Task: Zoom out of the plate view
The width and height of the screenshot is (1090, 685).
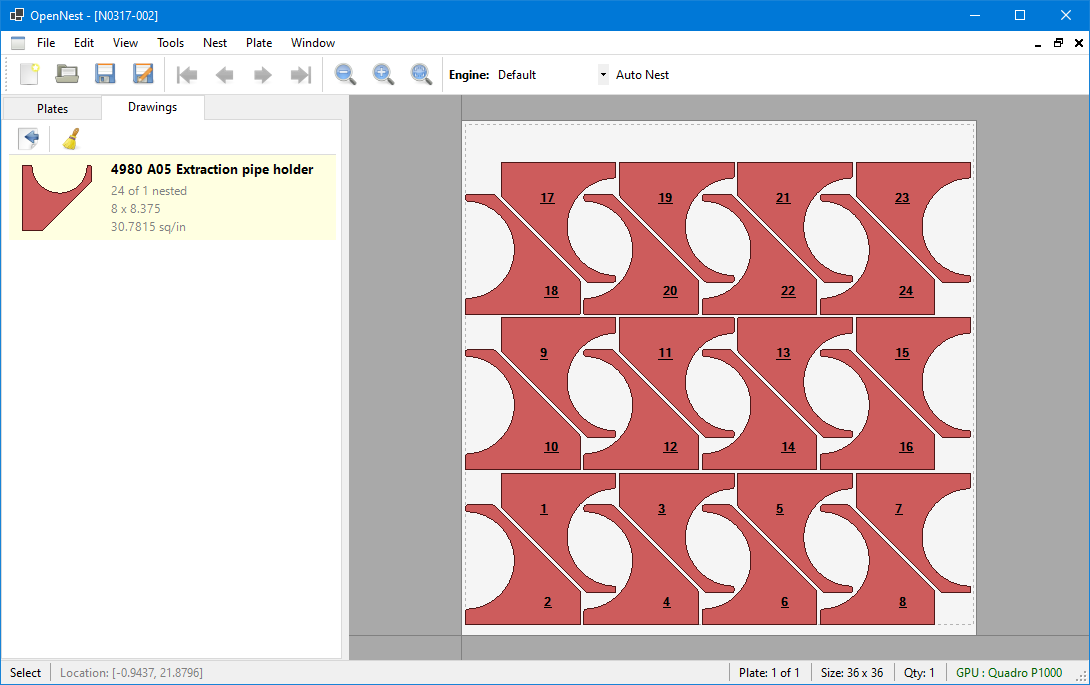Action: (x=345, y=74)
